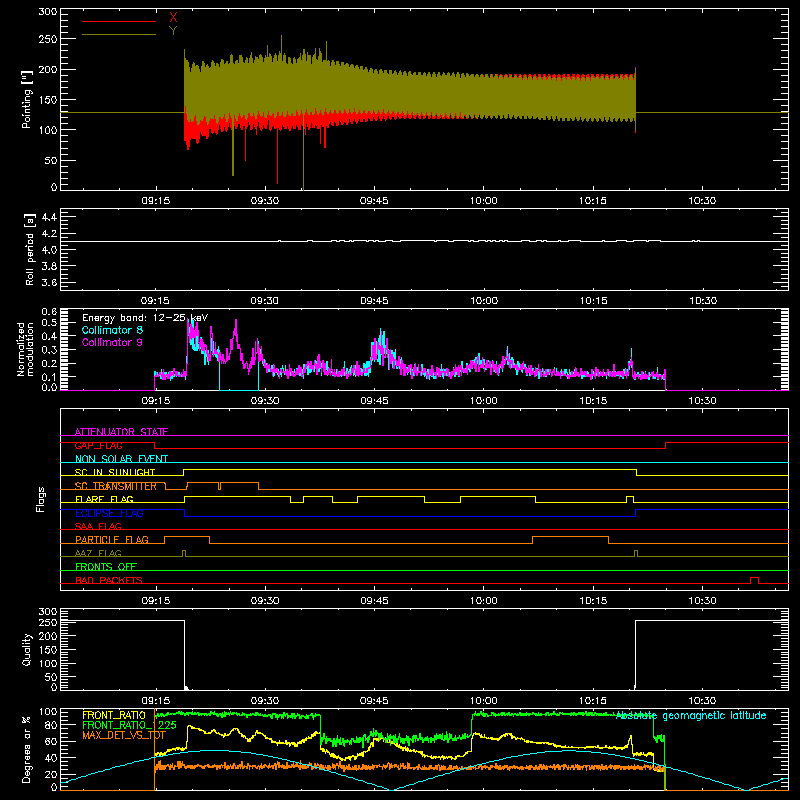Screen dimensions: 800x800
Task: Click the red legend line beside X
Action: pyautogui.click(x=119, y=21)
